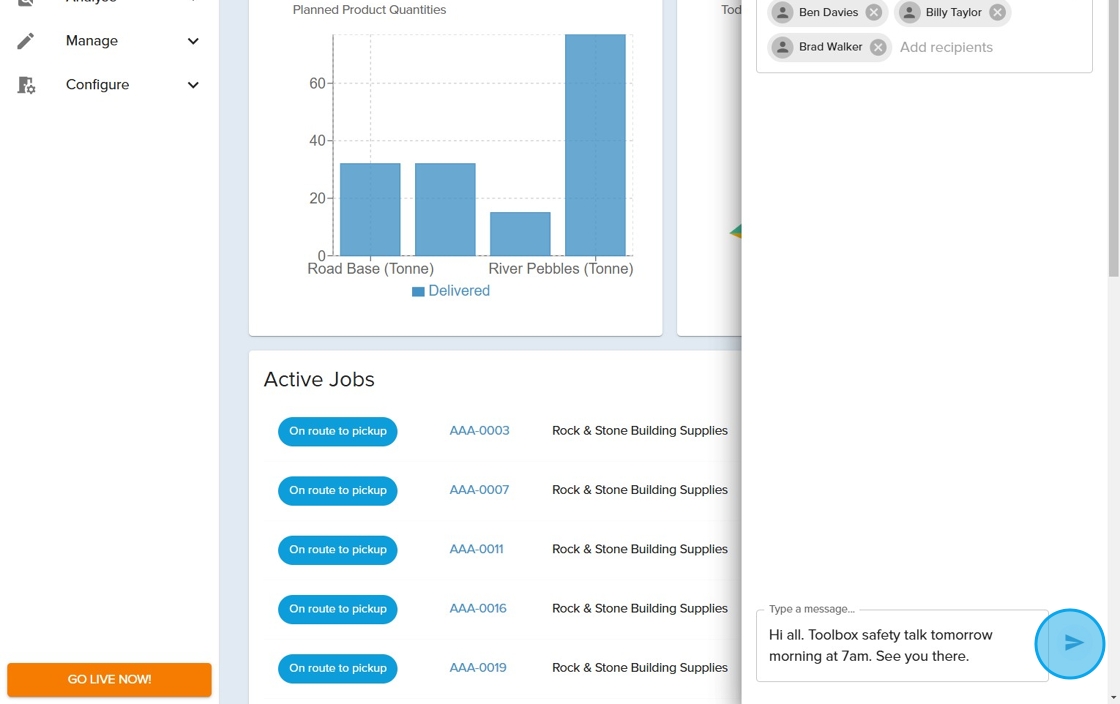Viewport: 1120px width, 704px height.
Task: Click into the message text box
Action: [900, 646]
